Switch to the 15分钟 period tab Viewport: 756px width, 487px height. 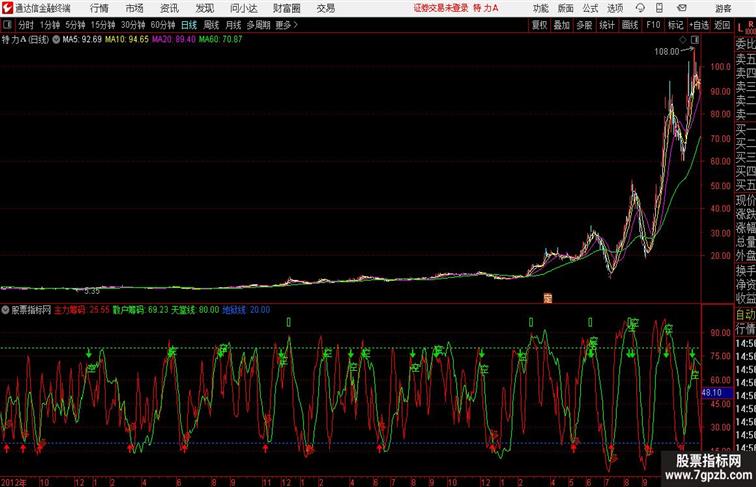click(x=103, y=25)
